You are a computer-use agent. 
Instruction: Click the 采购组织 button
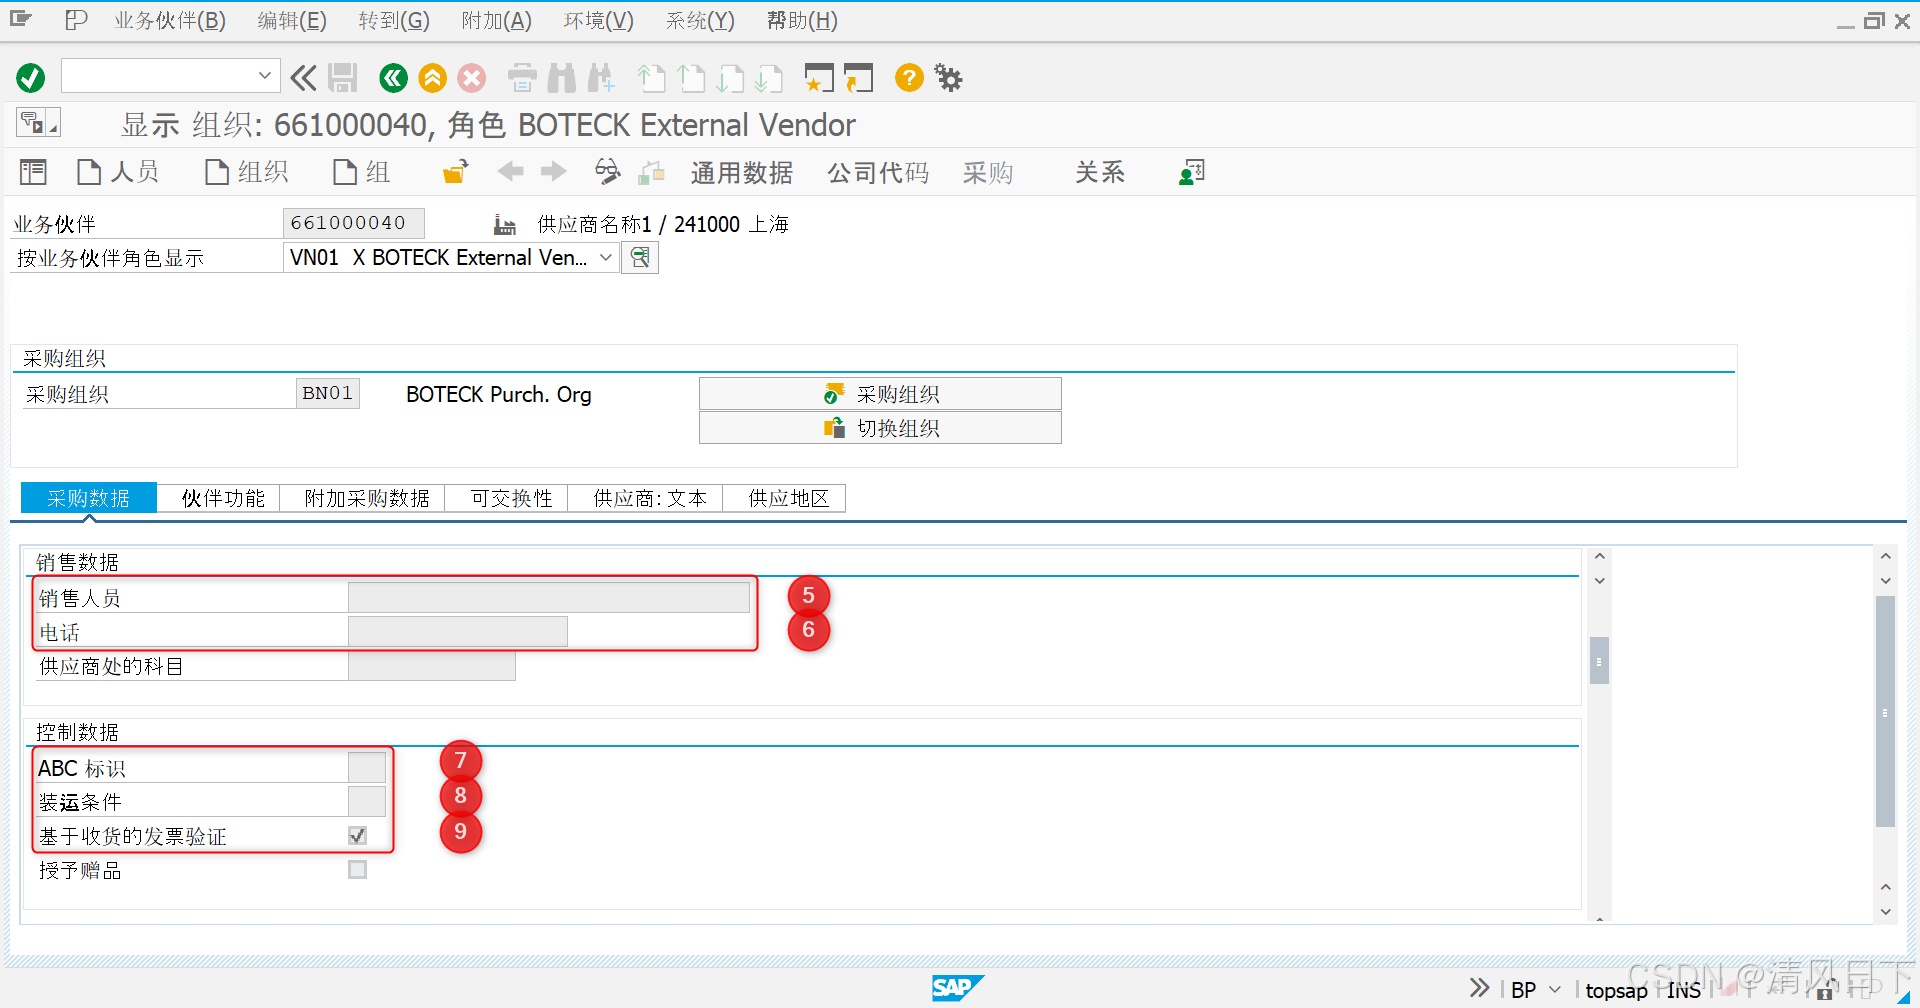click(880, 394)
